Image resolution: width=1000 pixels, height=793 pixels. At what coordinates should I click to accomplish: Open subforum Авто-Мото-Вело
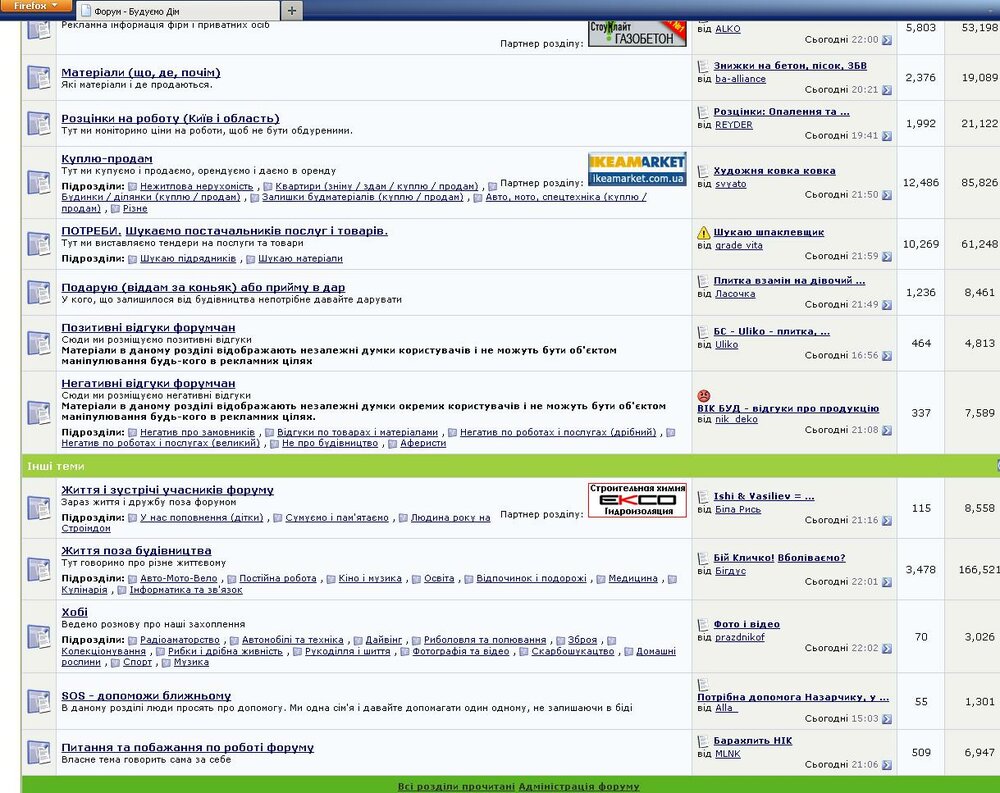pyautogui.click(x=179, y=578)
